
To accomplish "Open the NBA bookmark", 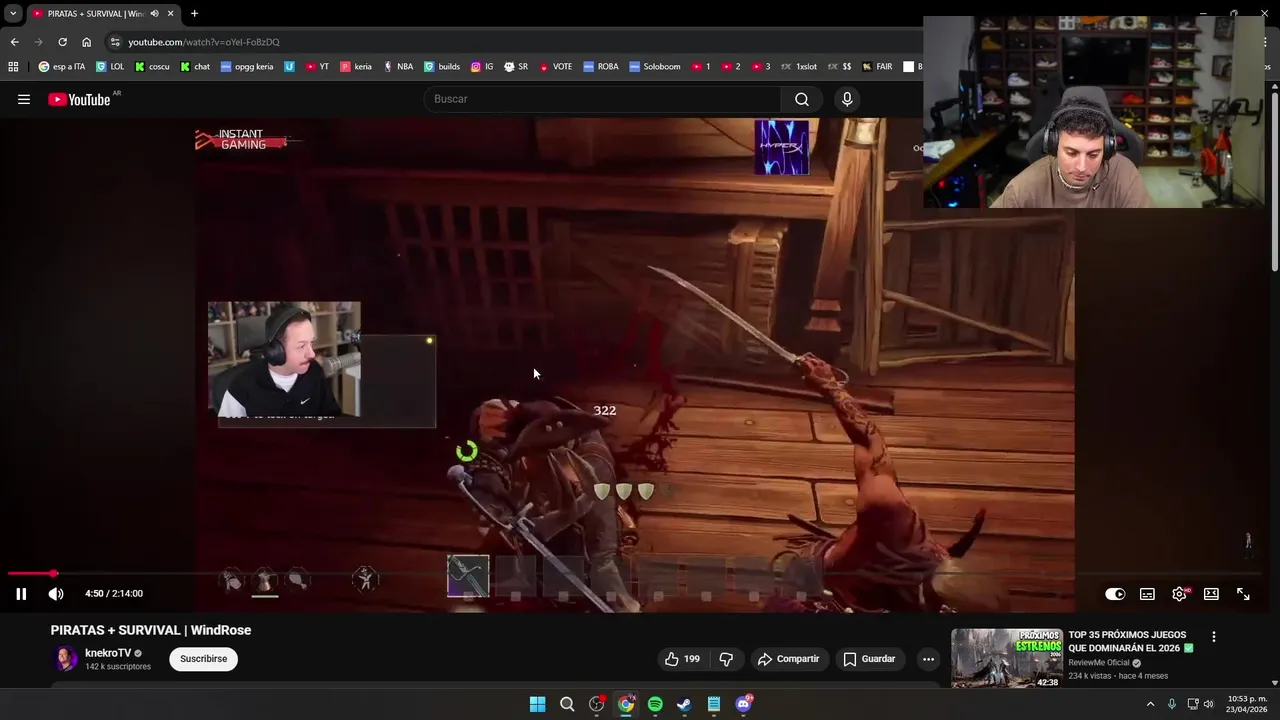I will (x=398, y=67).
